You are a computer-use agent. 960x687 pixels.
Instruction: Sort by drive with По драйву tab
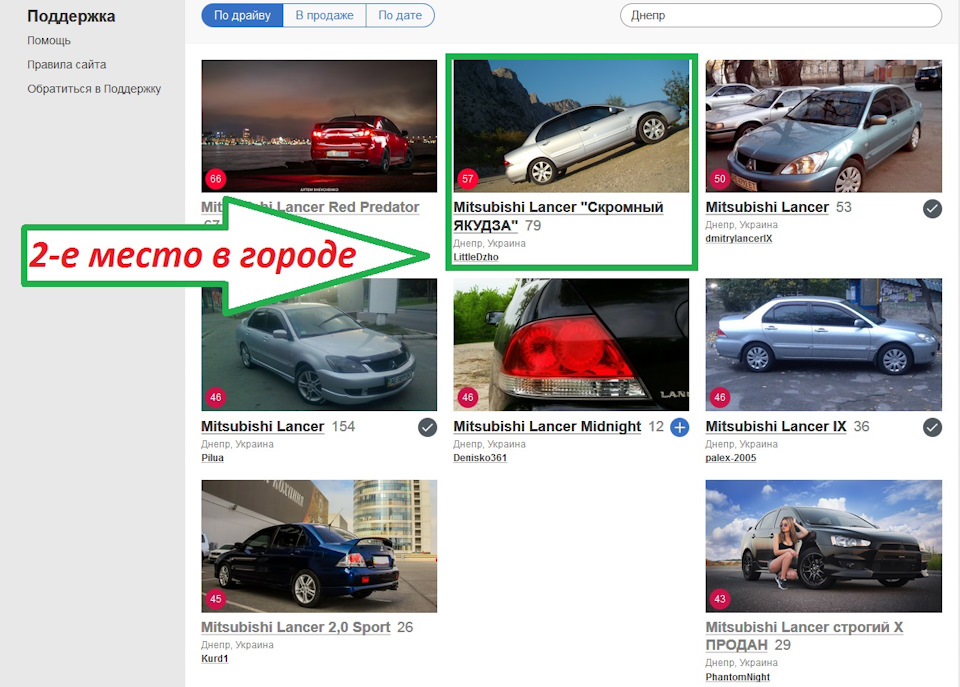pos(242,15)
